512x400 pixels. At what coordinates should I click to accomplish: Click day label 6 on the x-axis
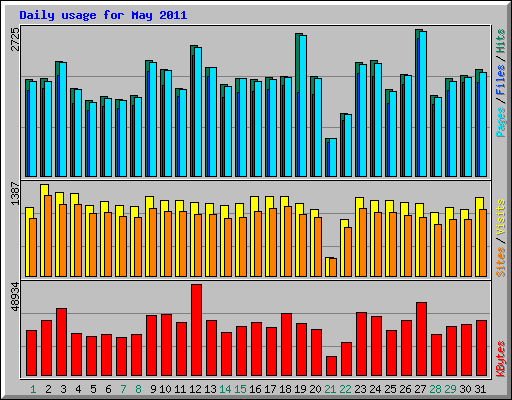[108, 389]
